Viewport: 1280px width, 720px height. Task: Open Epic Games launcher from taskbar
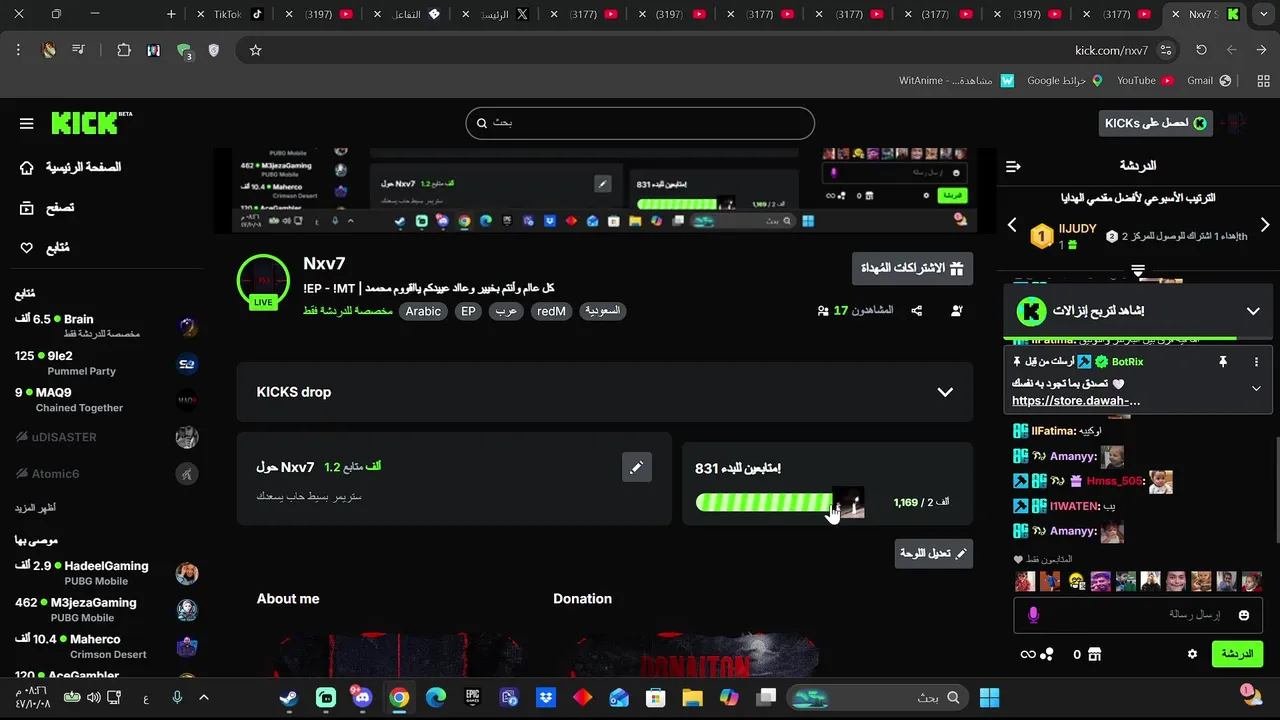point(472,698)
